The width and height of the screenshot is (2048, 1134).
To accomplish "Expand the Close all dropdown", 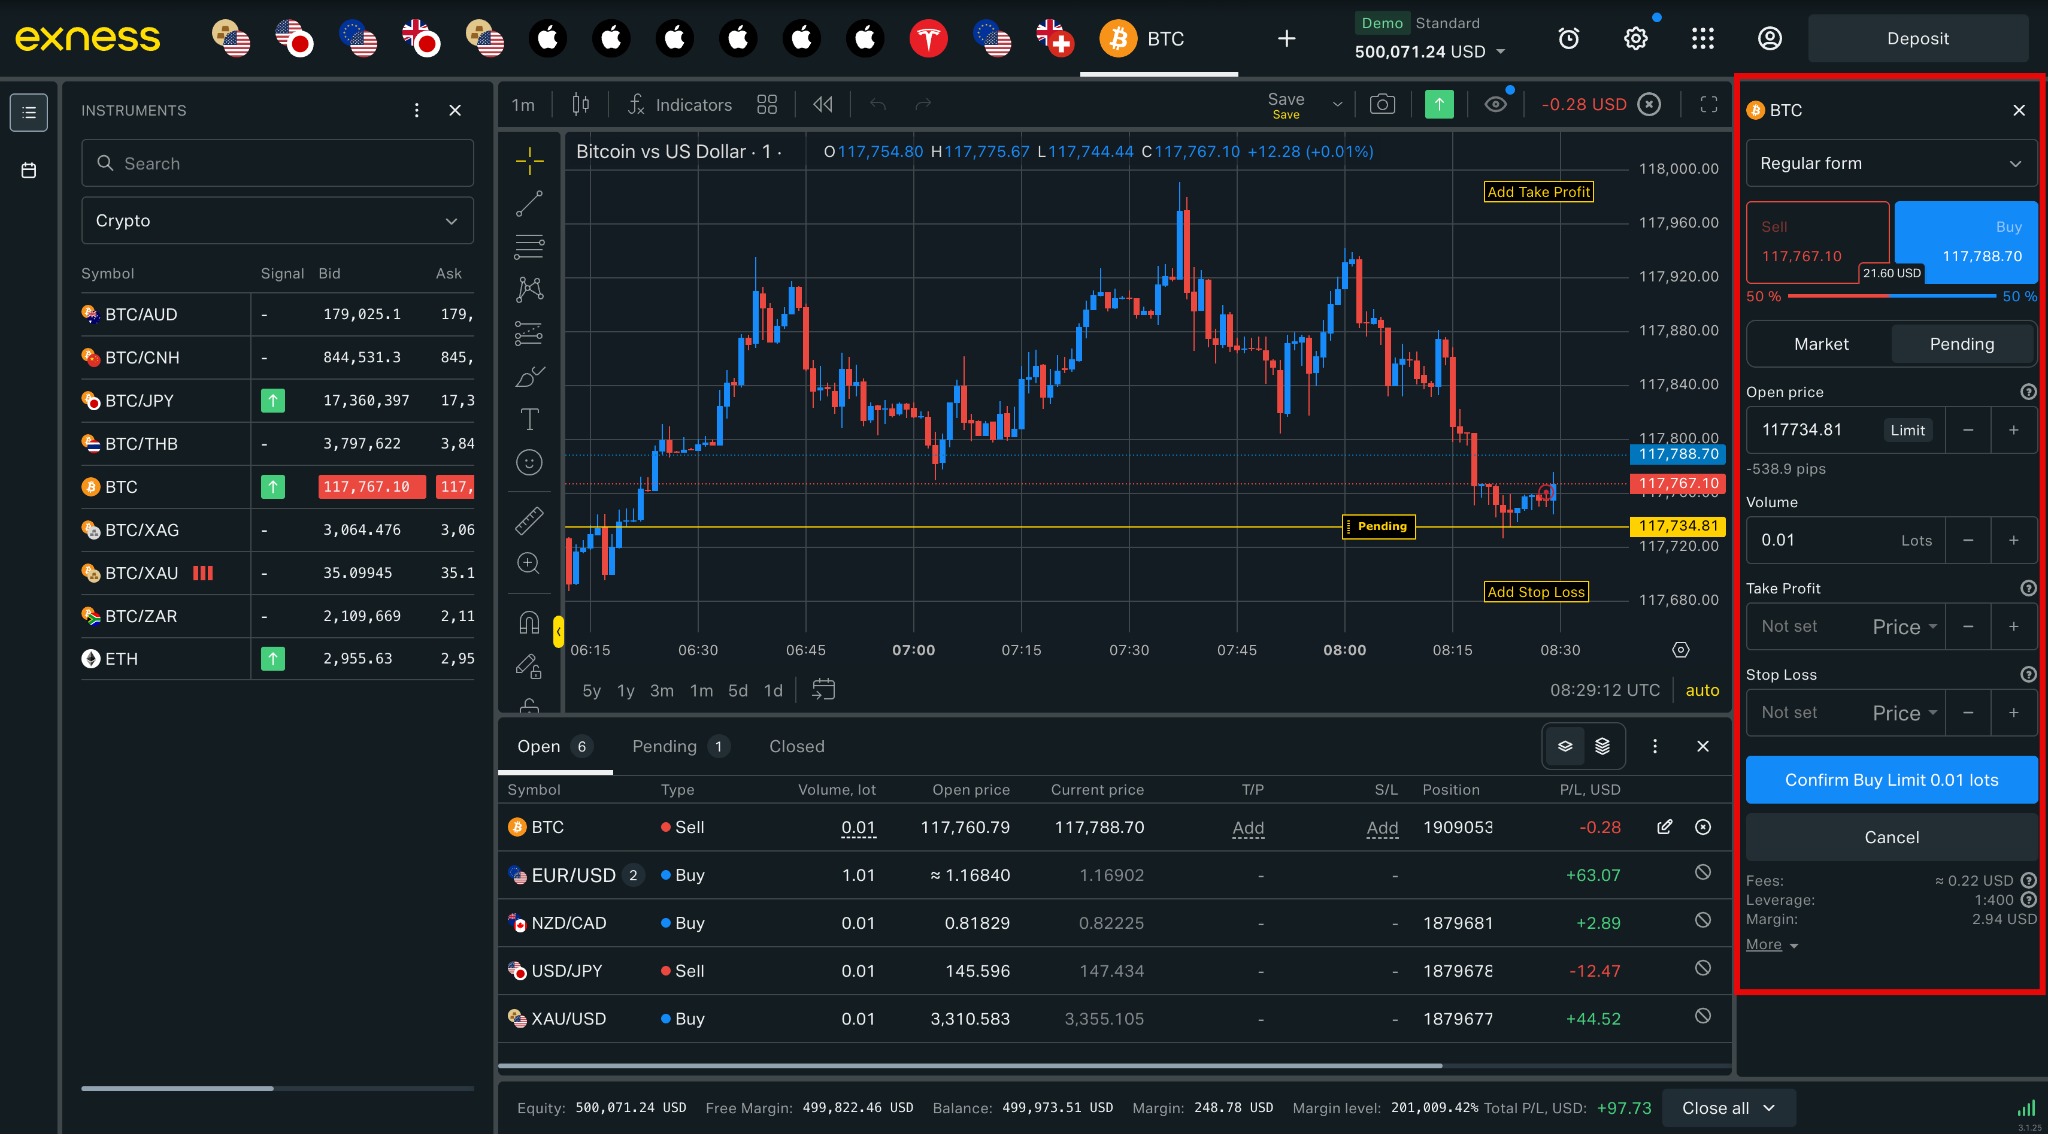I will (1729, 1108).
